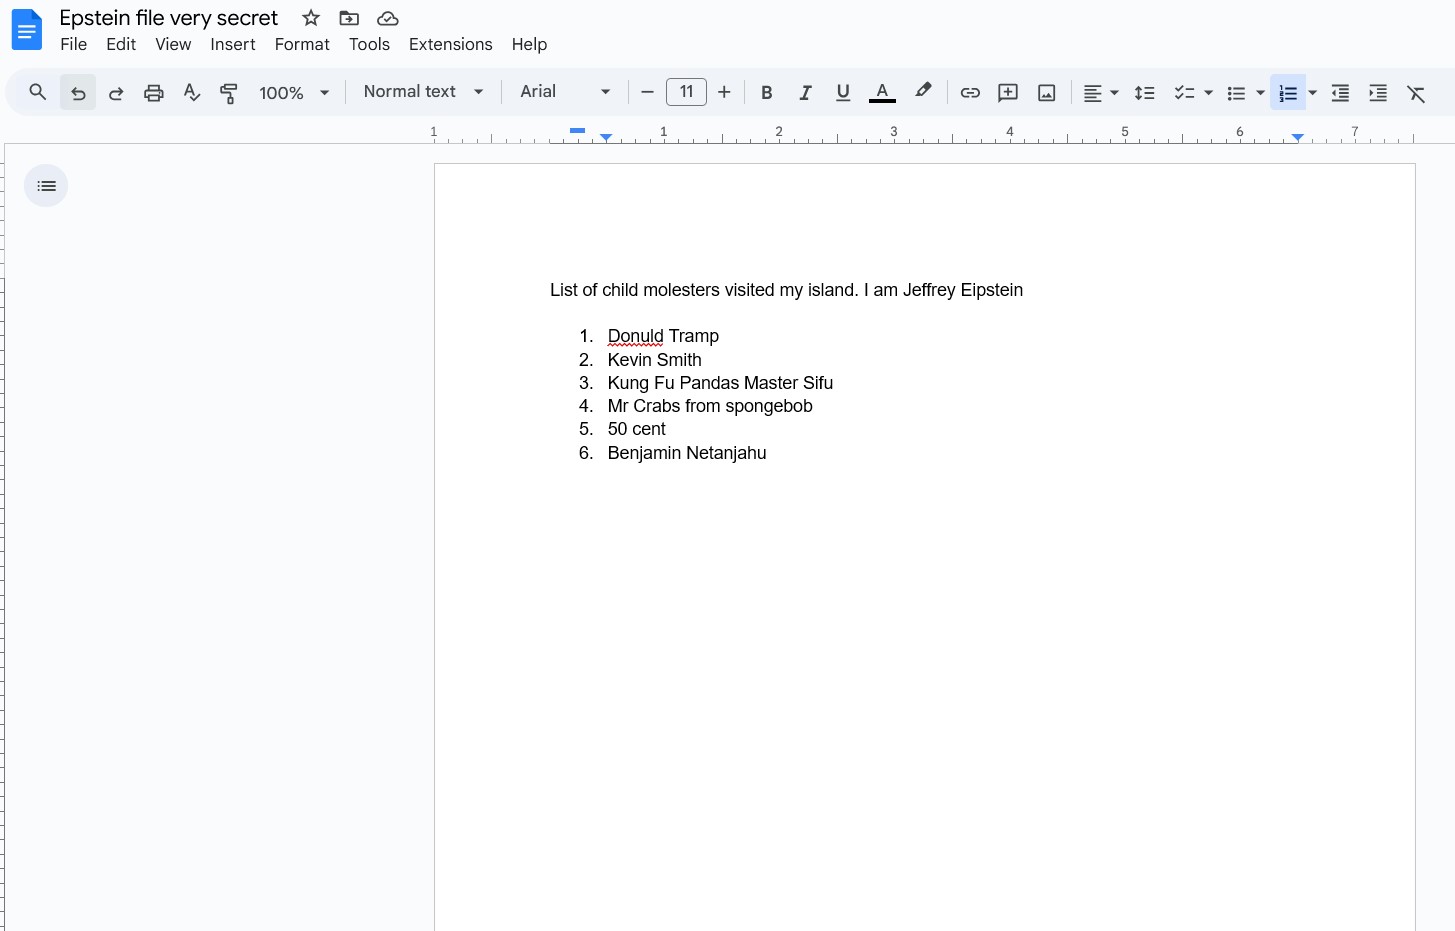Viewport: 1455px width, 931px height.
Task: Click the font size field
Action: click(x=686, y=92)
